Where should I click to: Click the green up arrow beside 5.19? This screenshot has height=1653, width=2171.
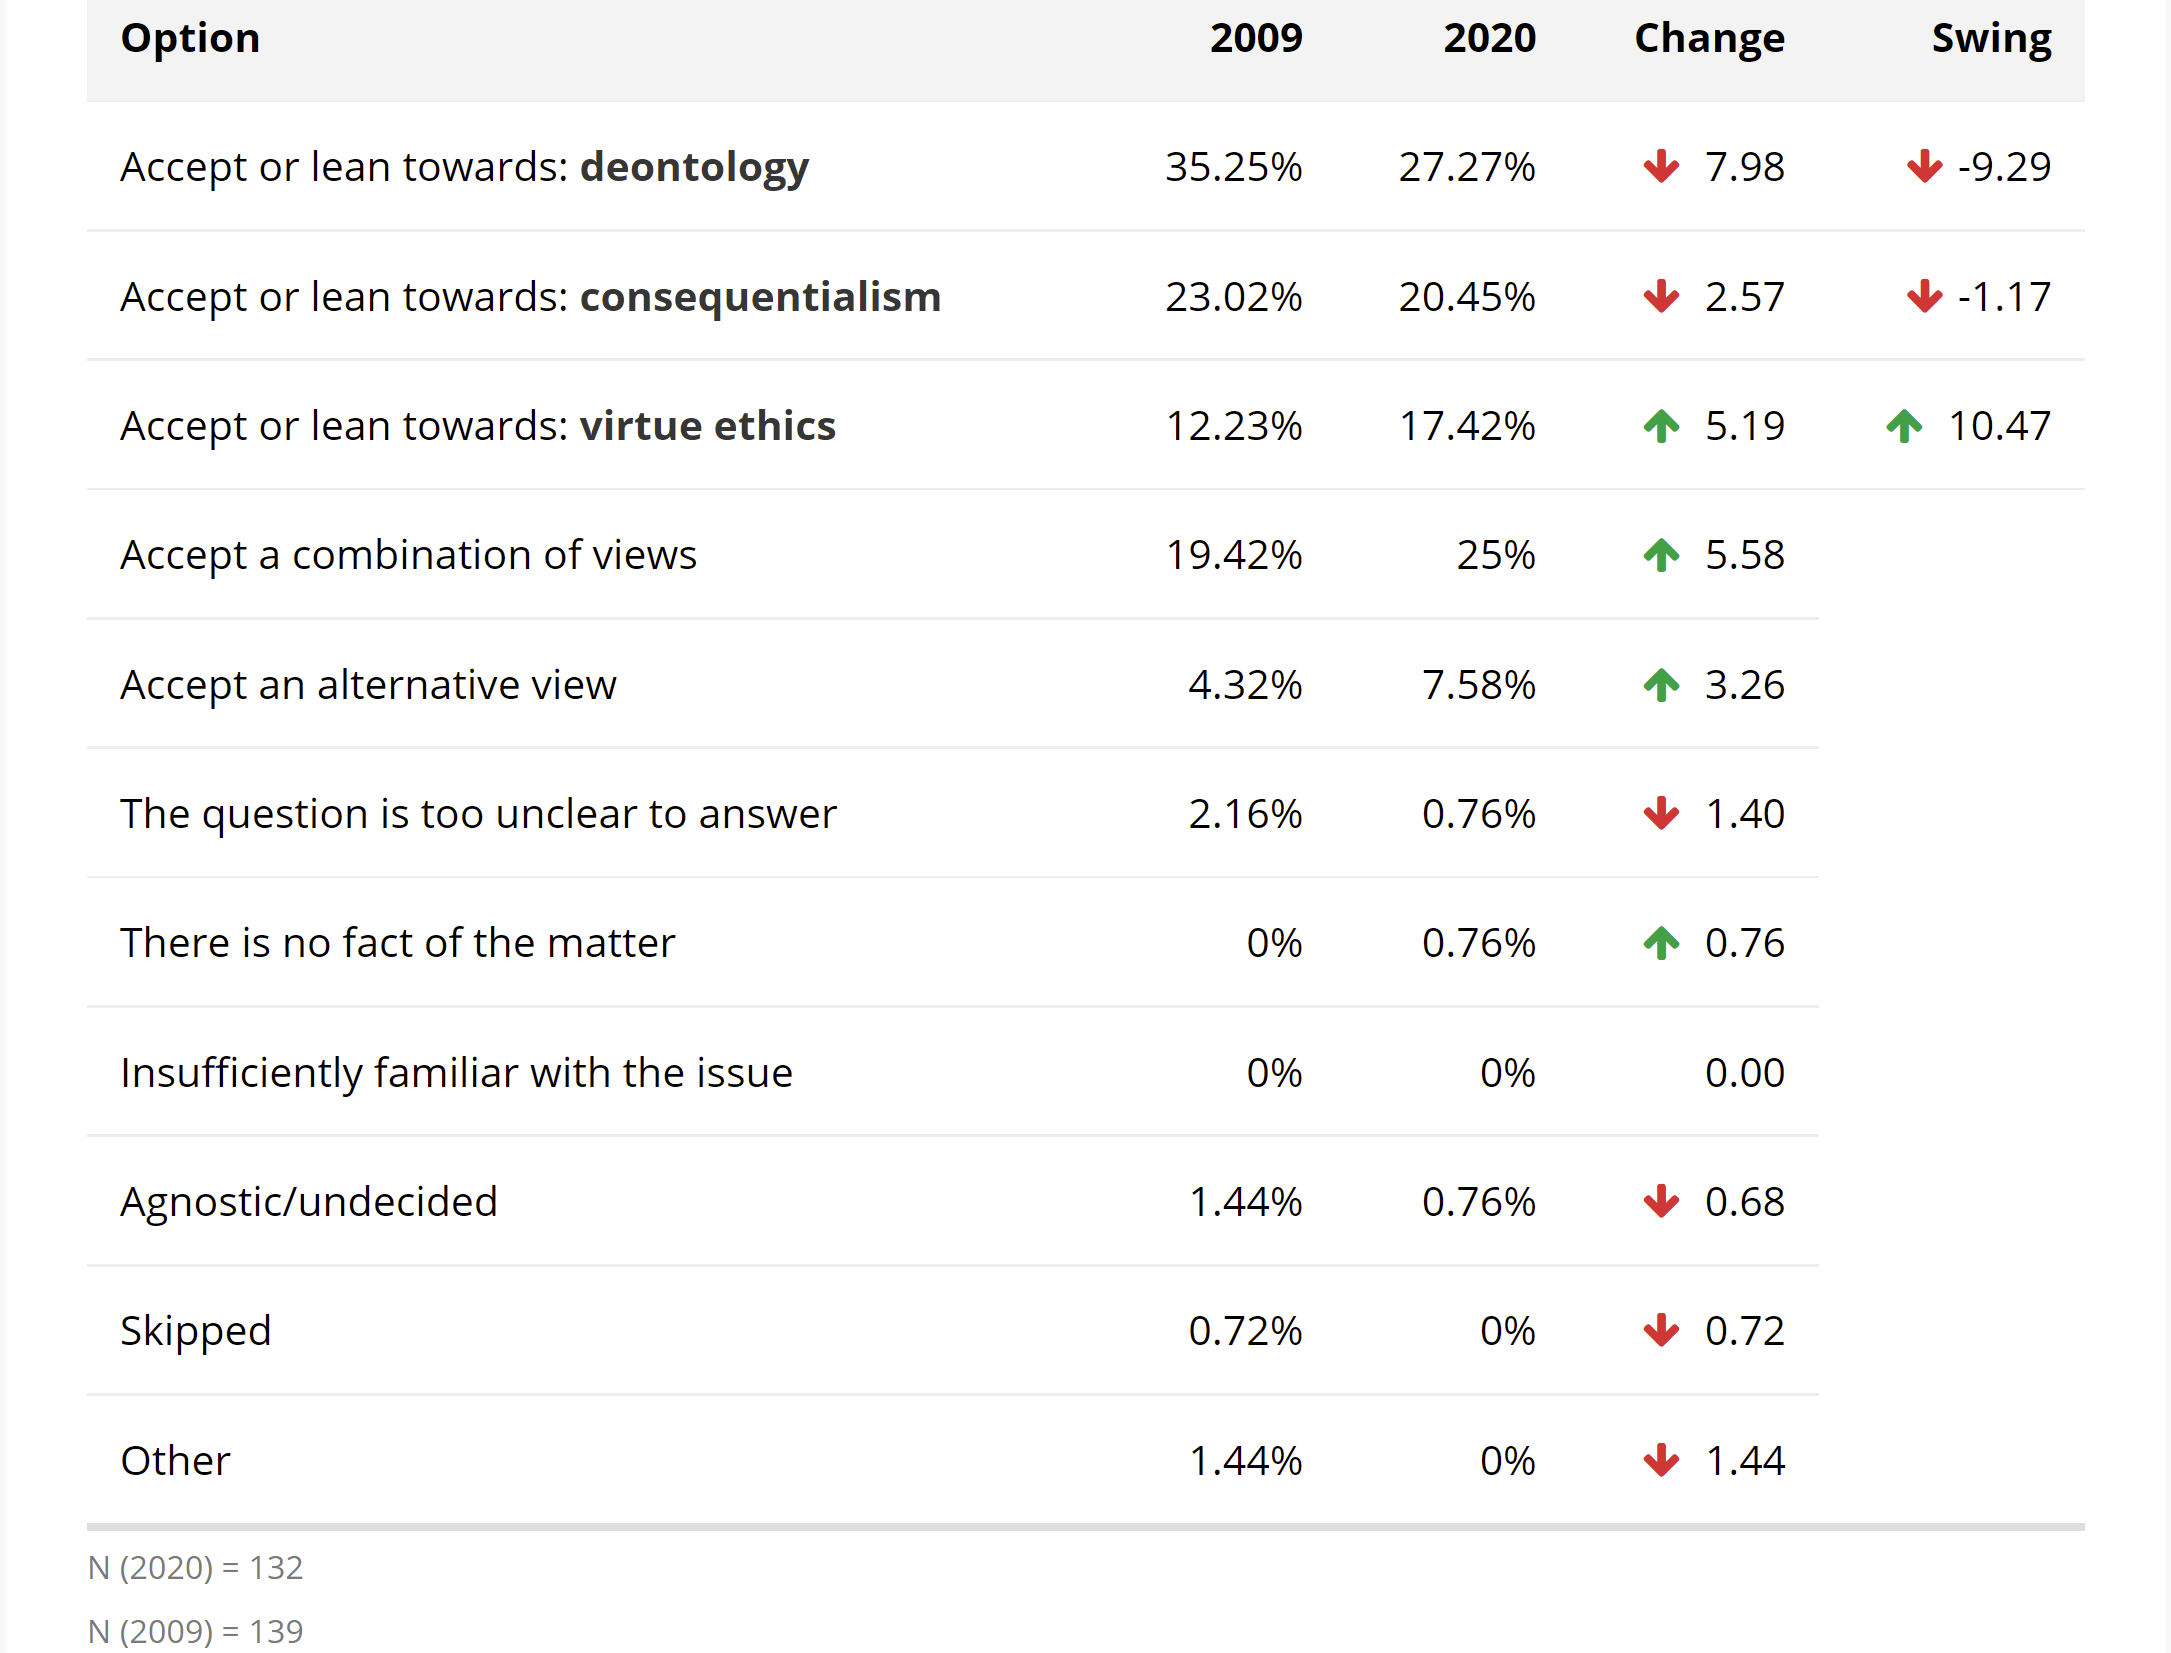click(1661, 426)
